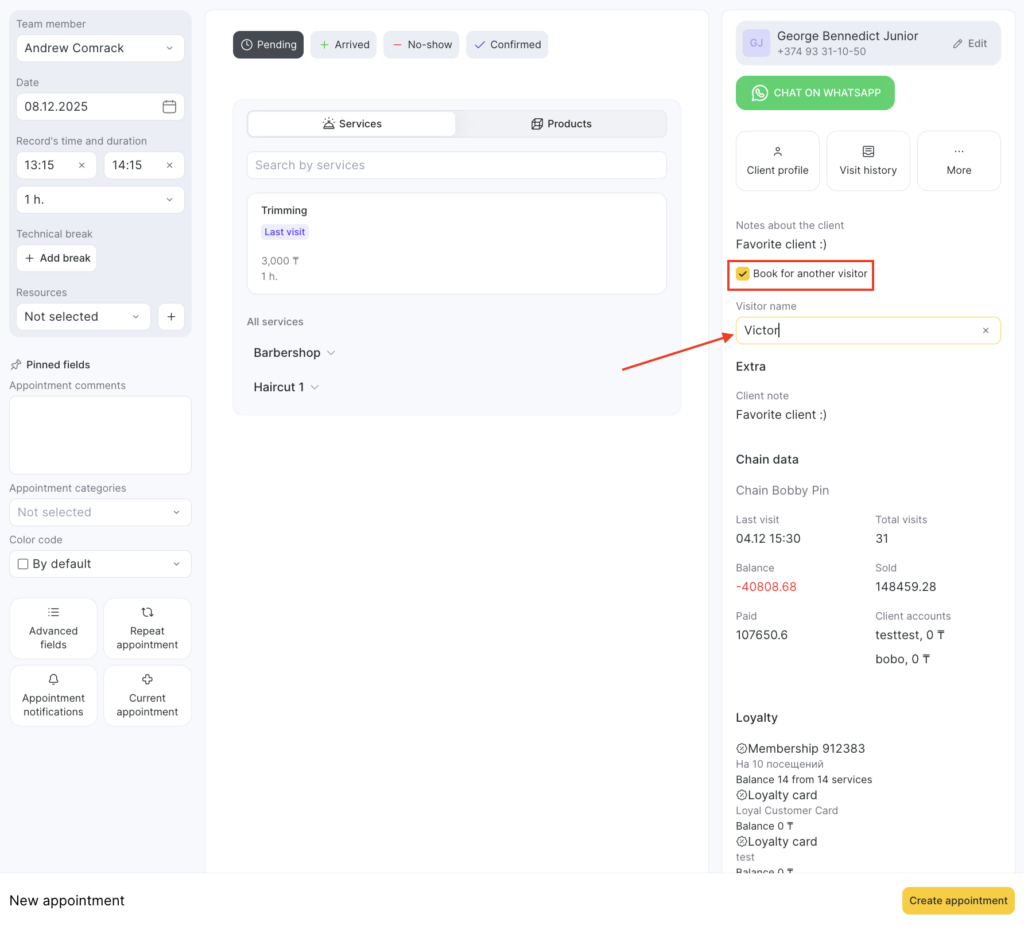Open Appointment notifications

[53, 695]
